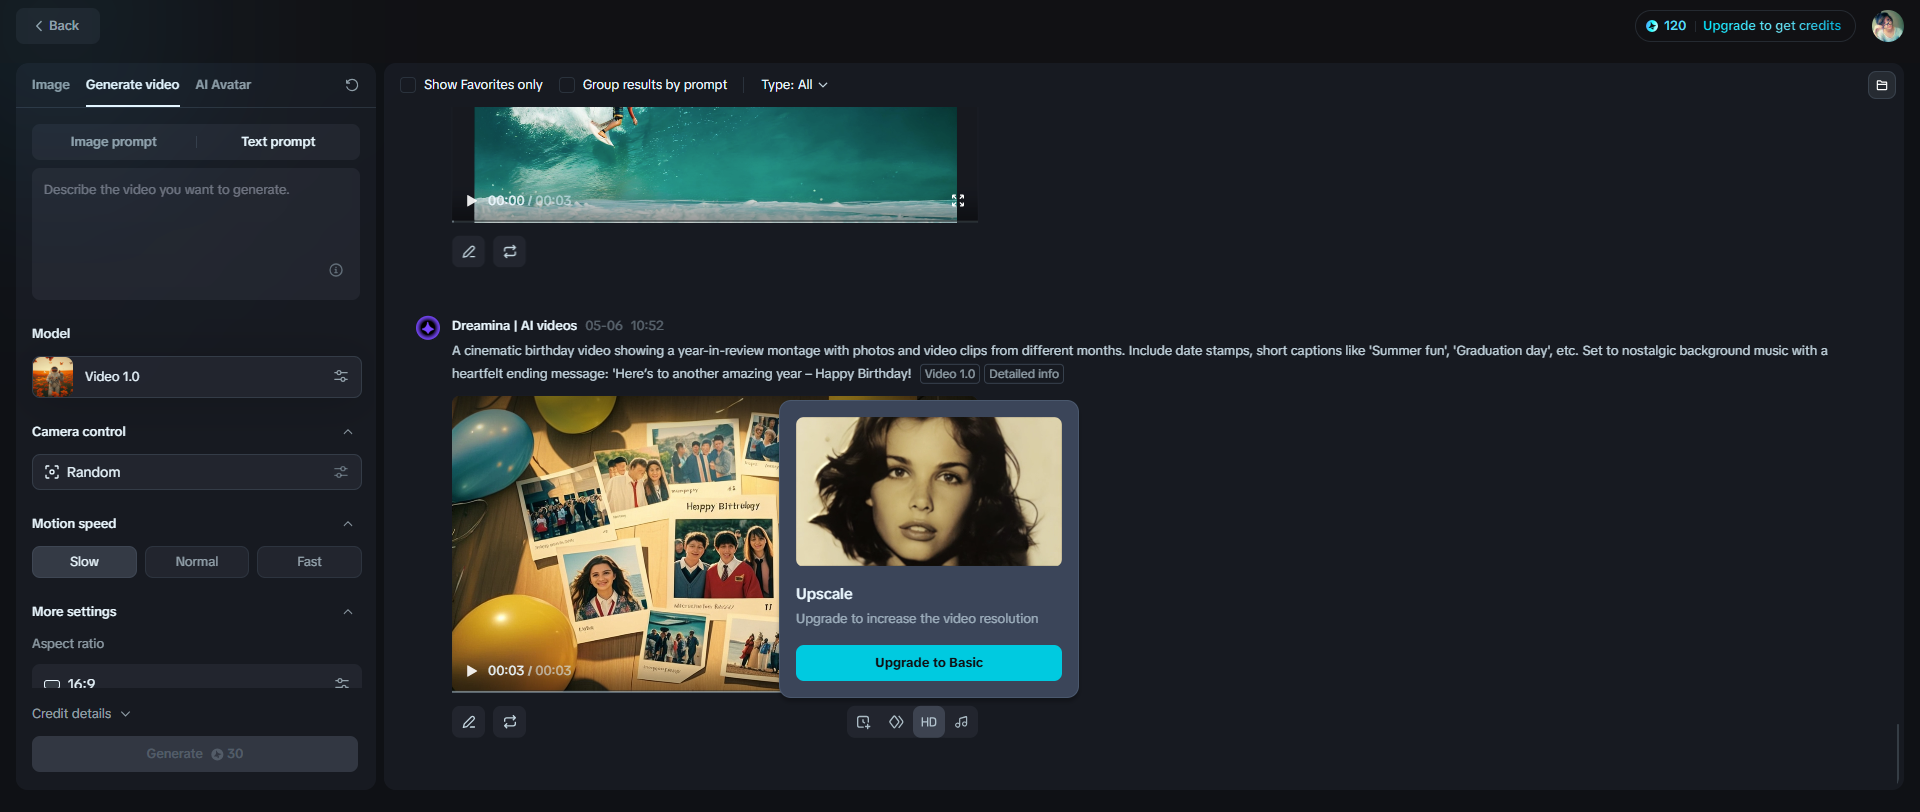Click the edit pencil icon under the birthday video
The image size is (1920, 812).
[x=469, y=722]
